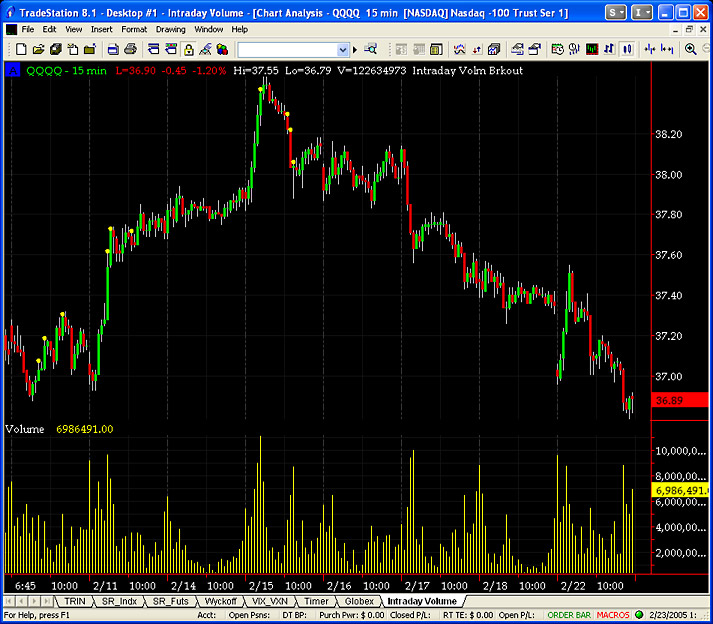Screen dimensions: 713x624
Task: Click the gray Print icon
Action: pyautogui.click(x=131, y=49)
